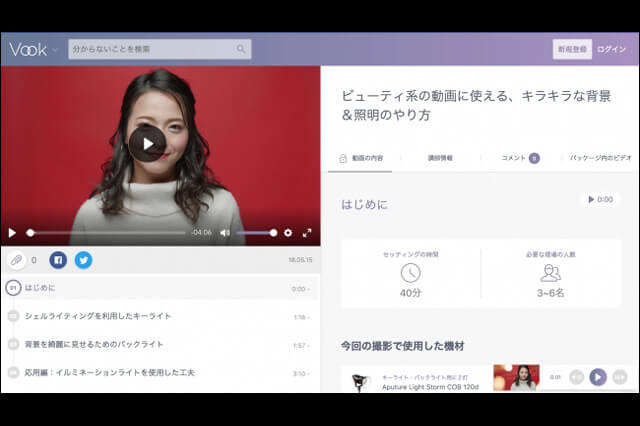Click mini player next chapter button
The image size is (640, 426).
[620, 377]
